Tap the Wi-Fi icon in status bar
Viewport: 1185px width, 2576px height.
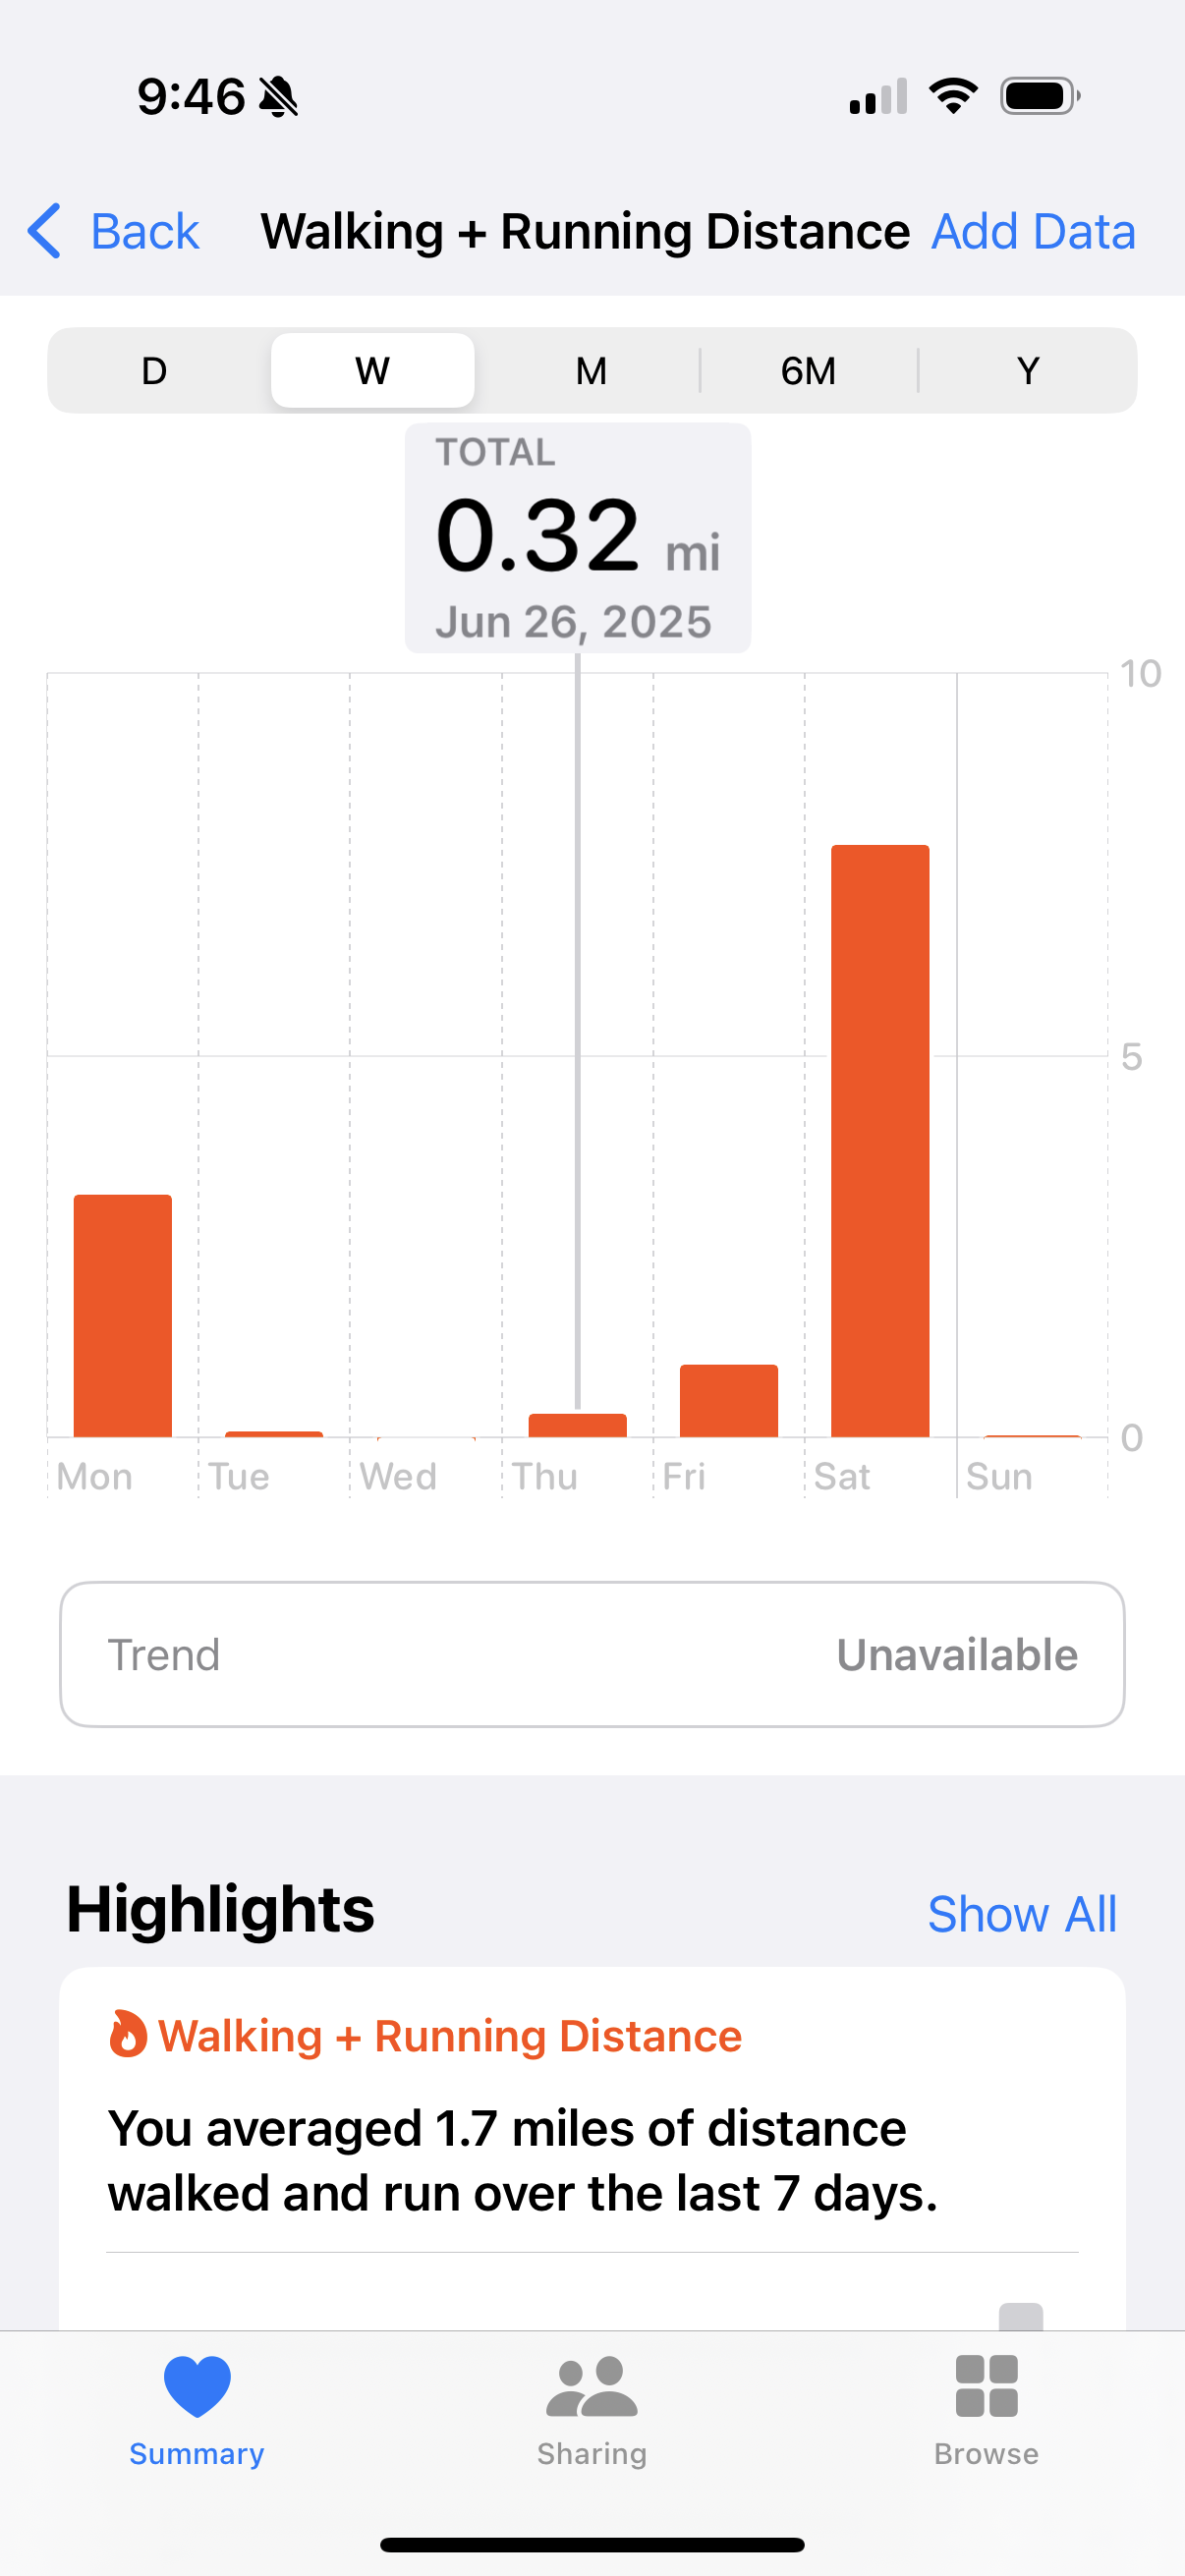[953, 96]
